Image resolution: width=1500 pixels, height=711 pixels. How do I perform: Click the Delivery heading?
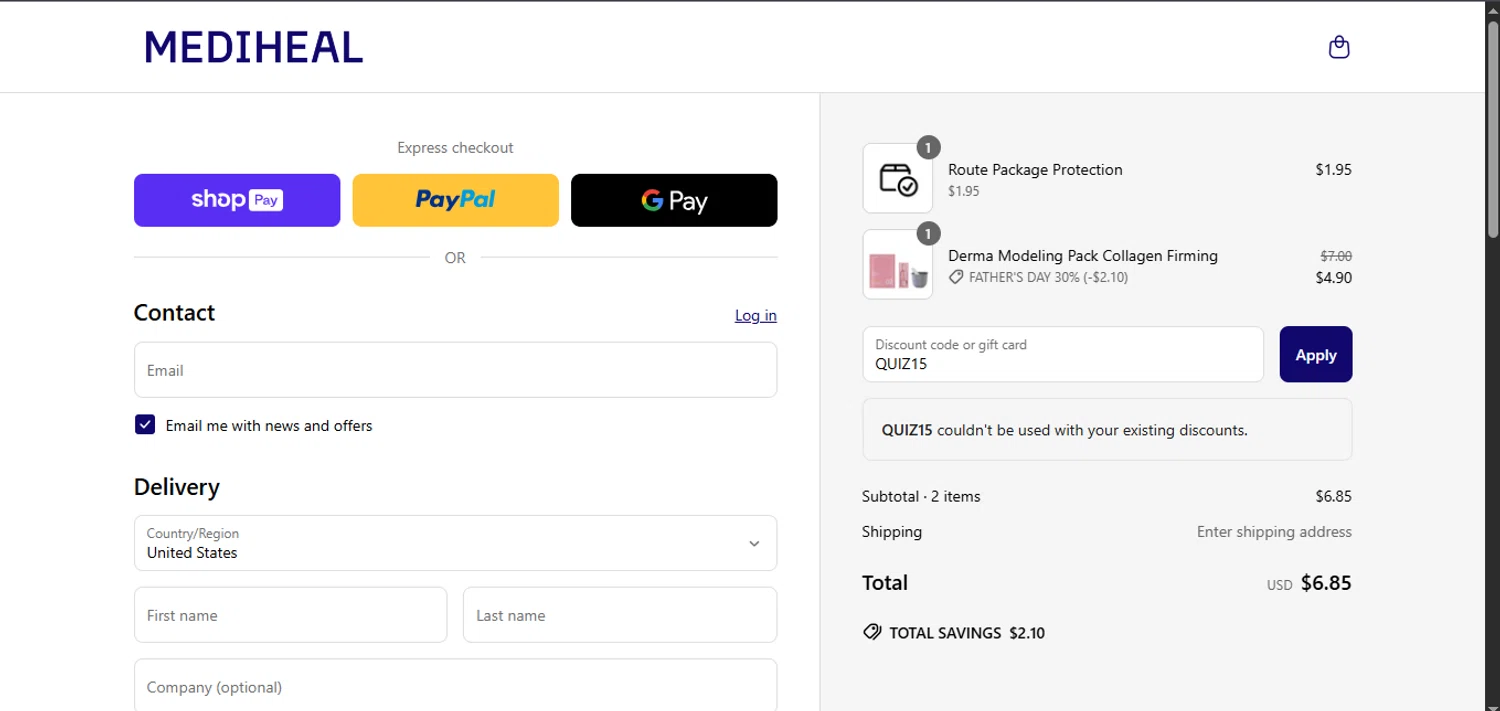pyautogui.click(x=176, y=487)
